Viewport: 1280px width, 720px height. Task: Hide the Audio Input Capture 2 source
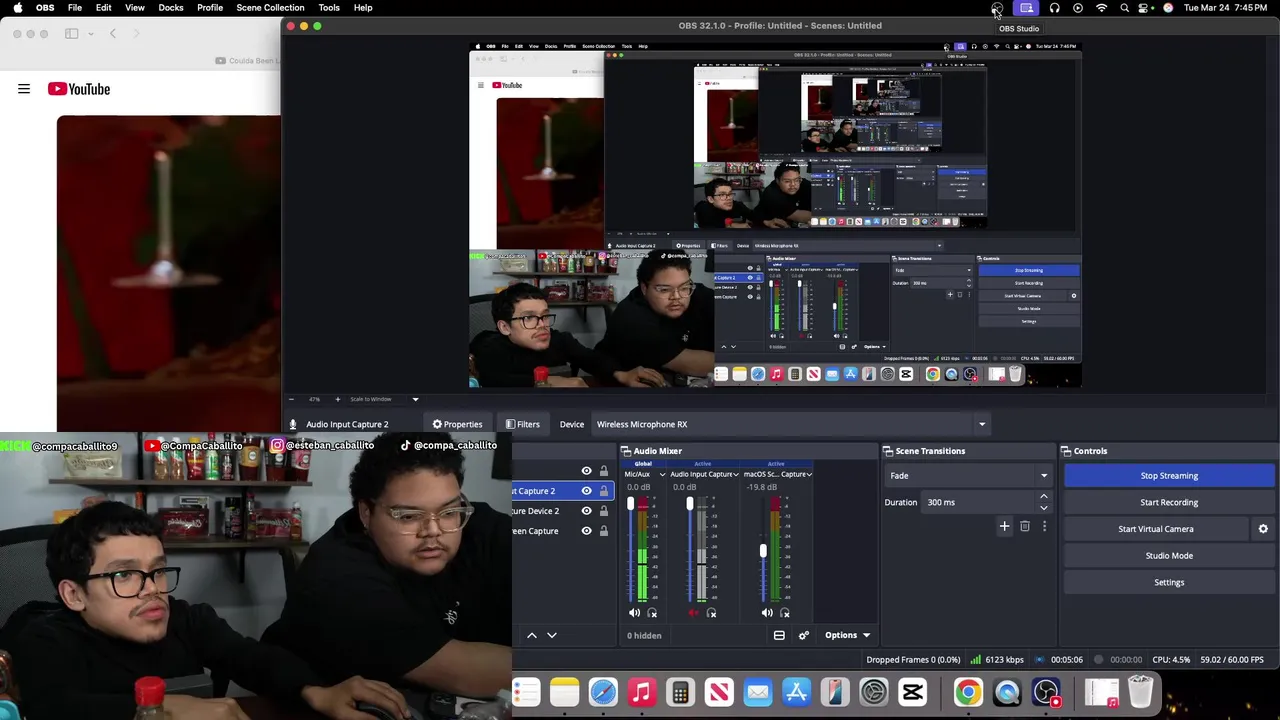pyautogui.click(x=586, y=491)
